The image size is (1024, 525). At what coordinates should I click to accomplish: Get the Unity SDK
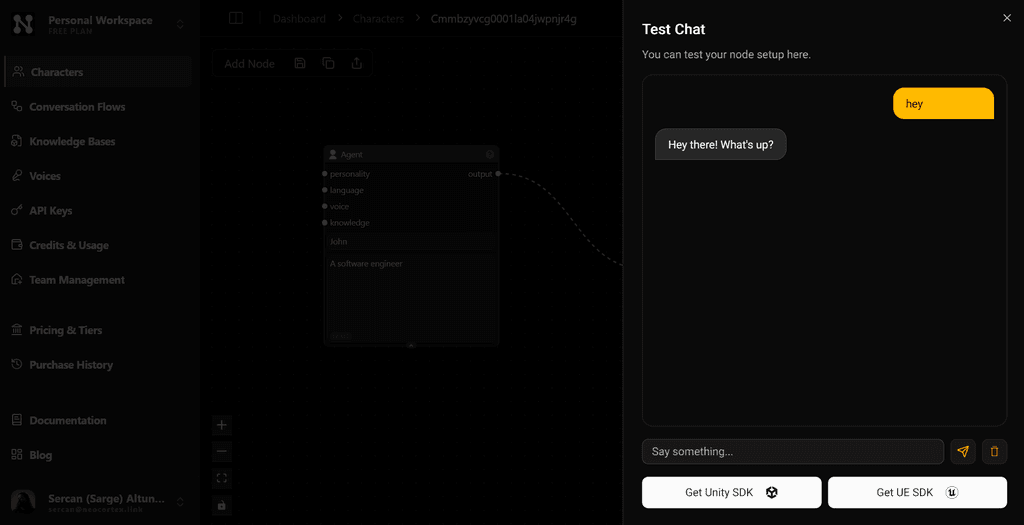(x=731, y=492)
